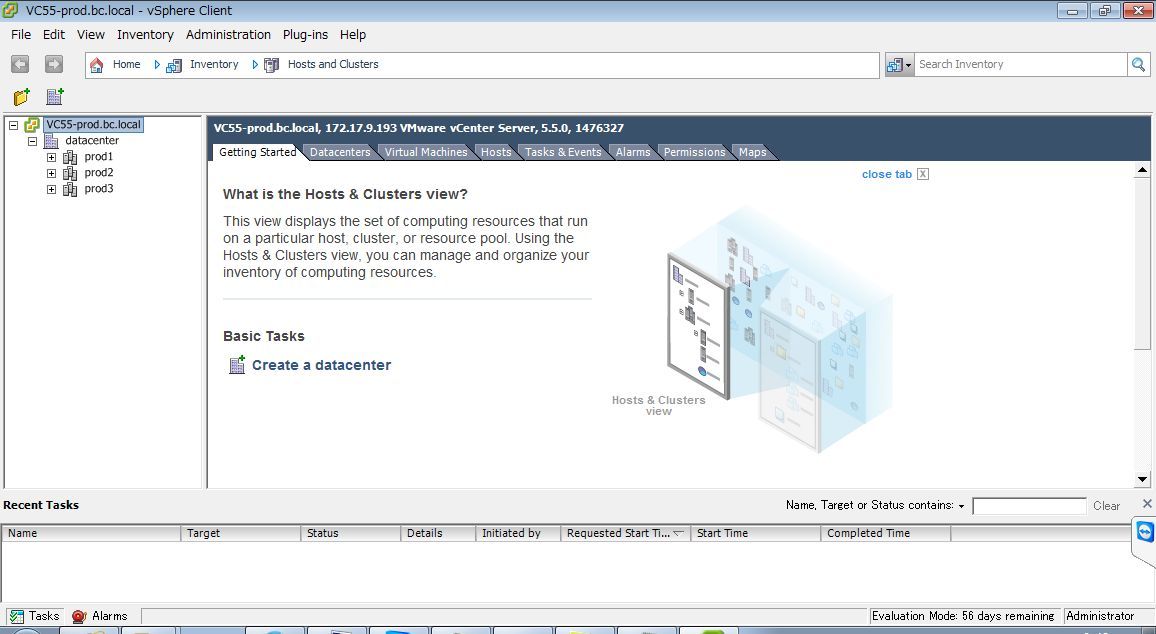The image size is (1156, 634).
Task: Click the Recent Tasks filter text box
Action: pos(1029,506)
